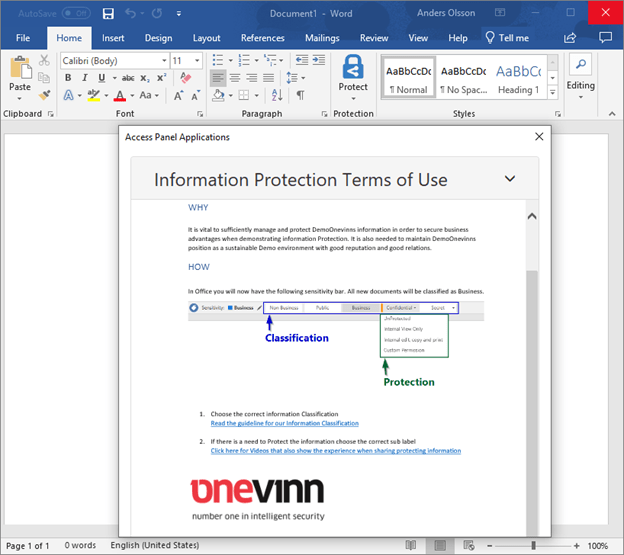
Task: Switch to Read Mode view icon
Action: point(411,545)
